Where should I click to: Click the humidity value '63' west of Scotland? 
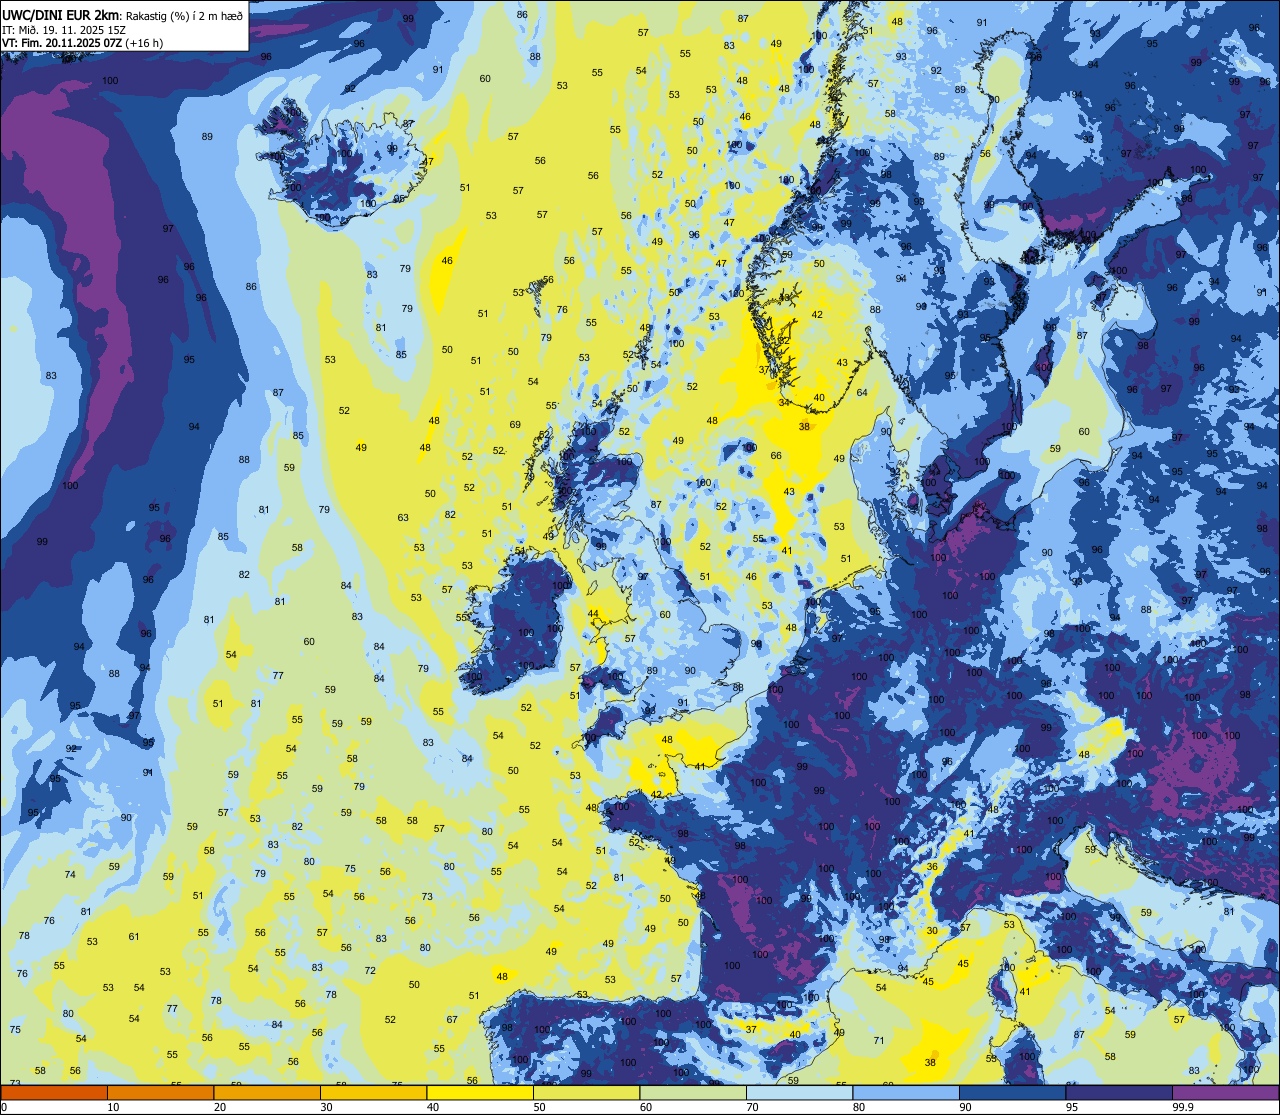click(403, 518)
